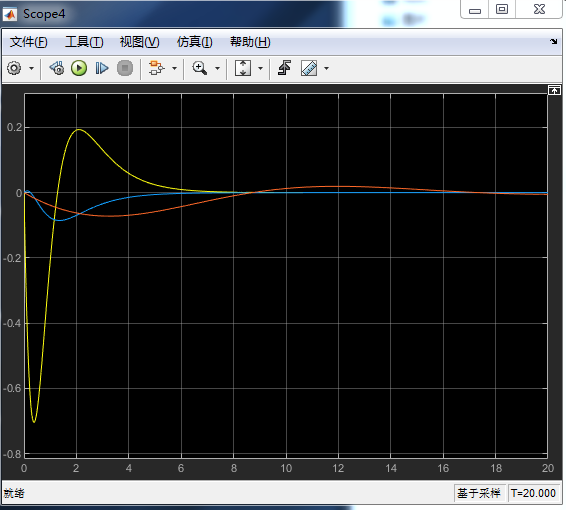Click the scale axes limits icon

pyautogui.click(x=243, y=68)
